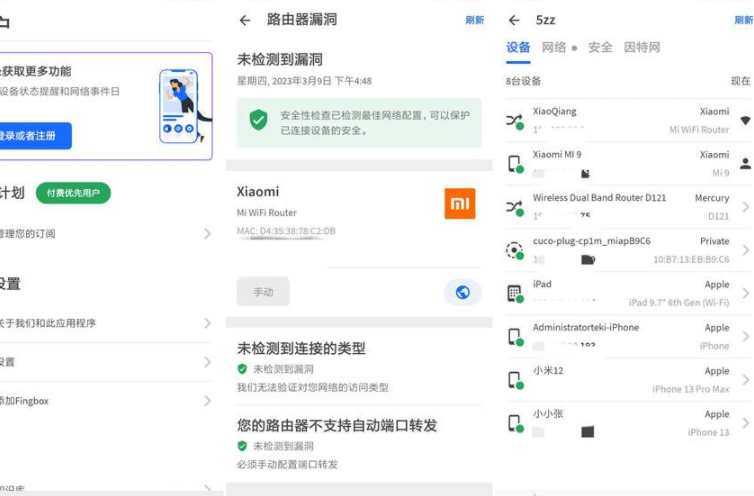Tap the 未检测到漏洞 heading
The height and width of the screenshot is (496, 754).
pyautogui.click(x=280, y=60)
